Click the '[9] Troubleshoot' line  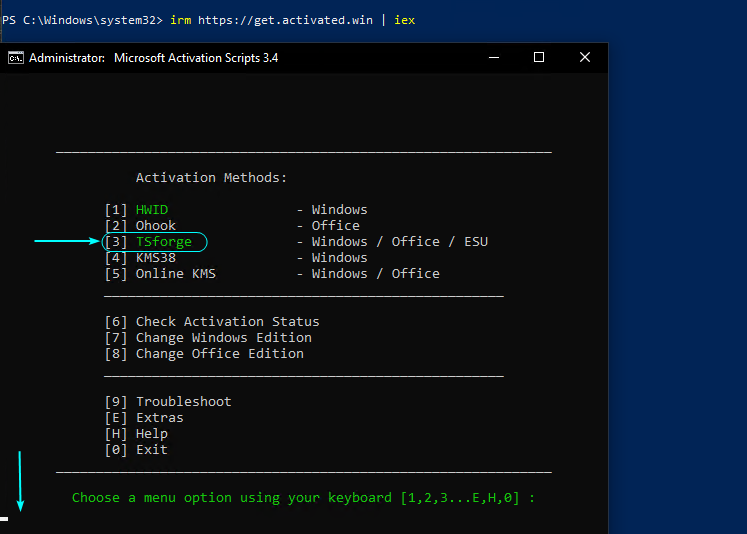168,402
